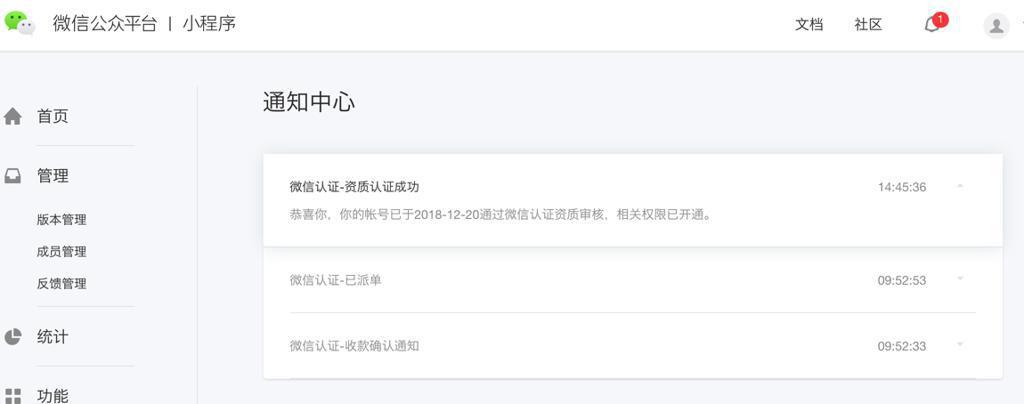The width and height of the screenshot is (1024, 404).
Task: Expand the 微信认证-已派单 notification arrow
Action: [x=960, y=279]
